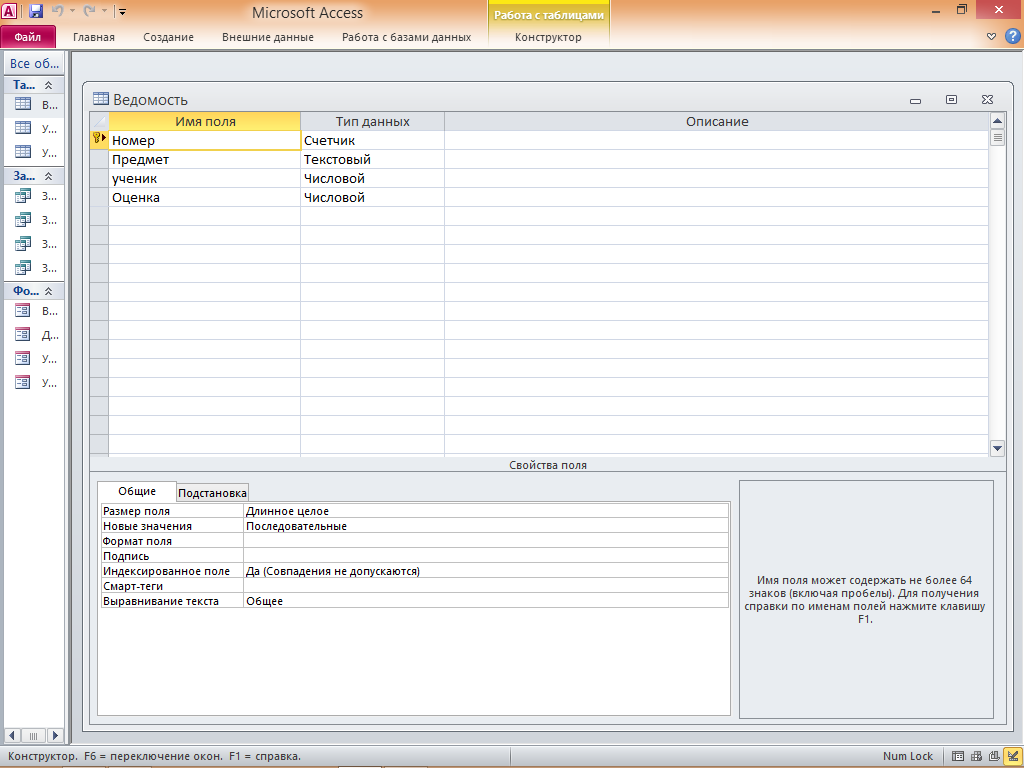Click the Формат поля property value box
The width and height of the screenshot is (1024, 768).
point(486,541)
